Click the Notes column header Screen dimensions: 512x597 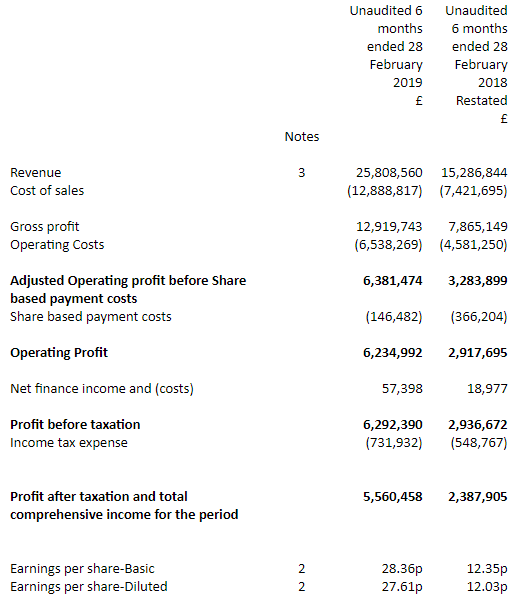302,137
